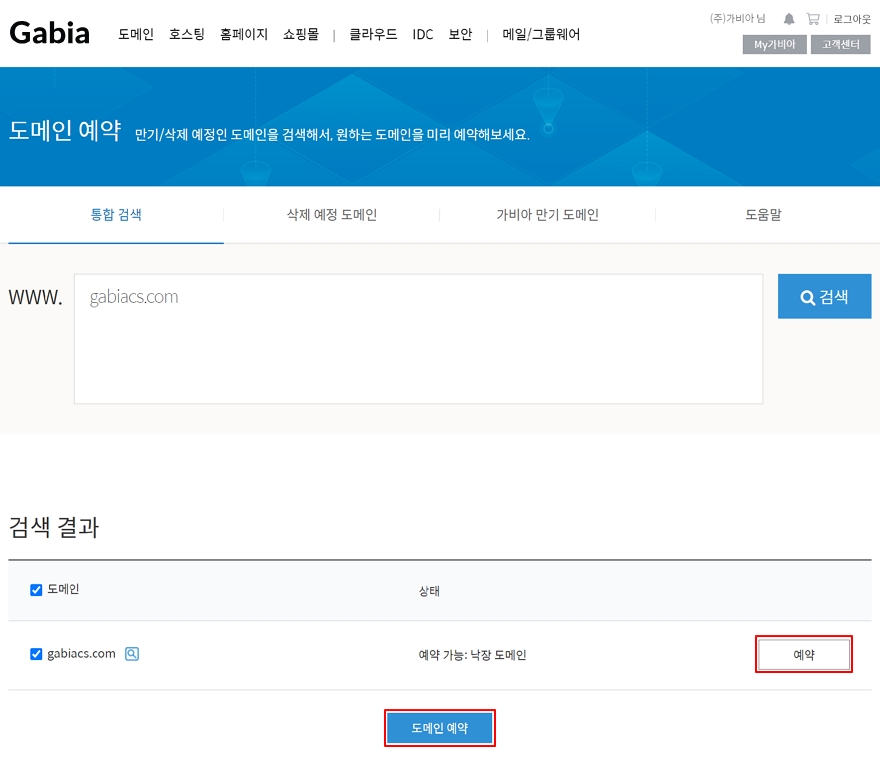Switch to the 가비아 만기 도메인 tab
The image size is (880, 761).
tap(547, 214)
